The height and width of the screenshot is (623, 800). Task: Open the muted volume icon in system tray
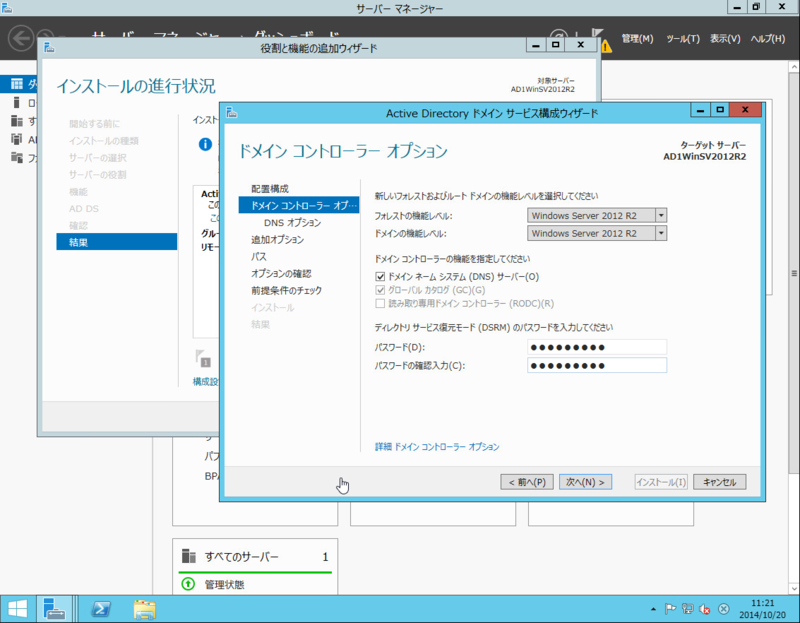[705, 609]
